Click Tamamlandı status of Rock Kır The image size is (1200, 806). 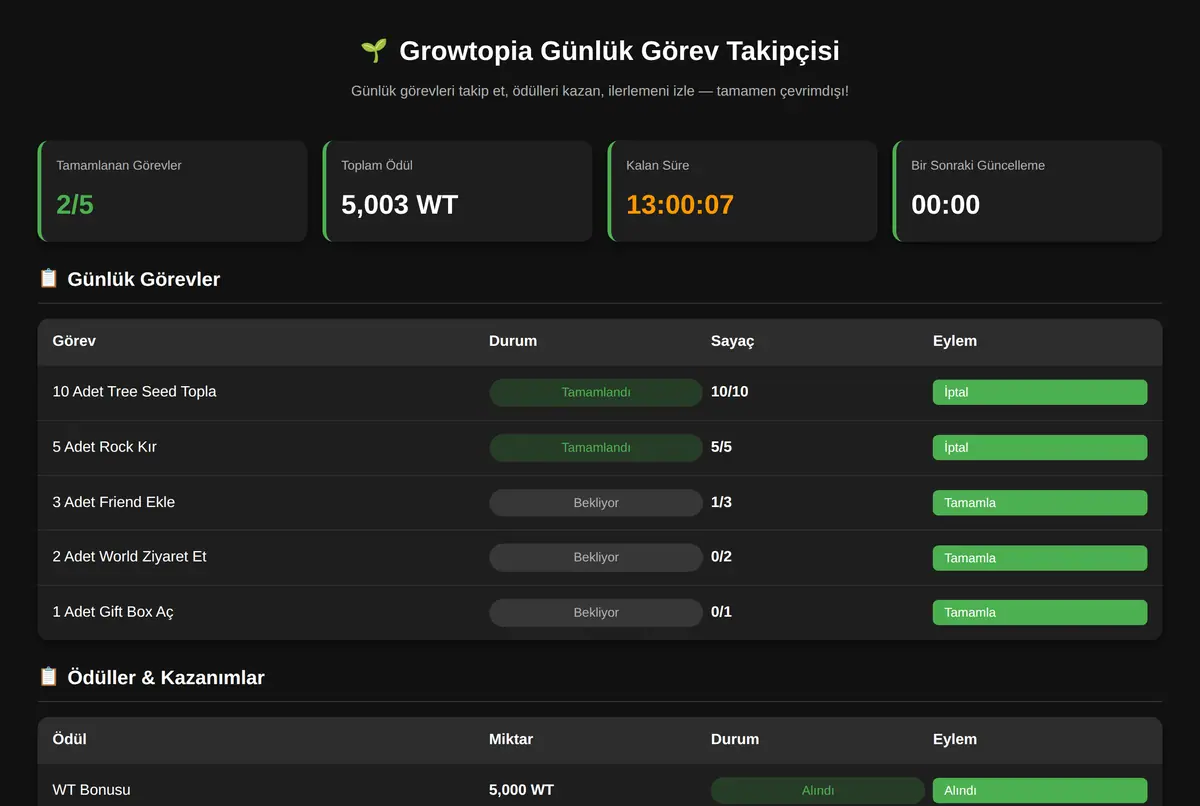pyautogui.click(x=596, y=447)
